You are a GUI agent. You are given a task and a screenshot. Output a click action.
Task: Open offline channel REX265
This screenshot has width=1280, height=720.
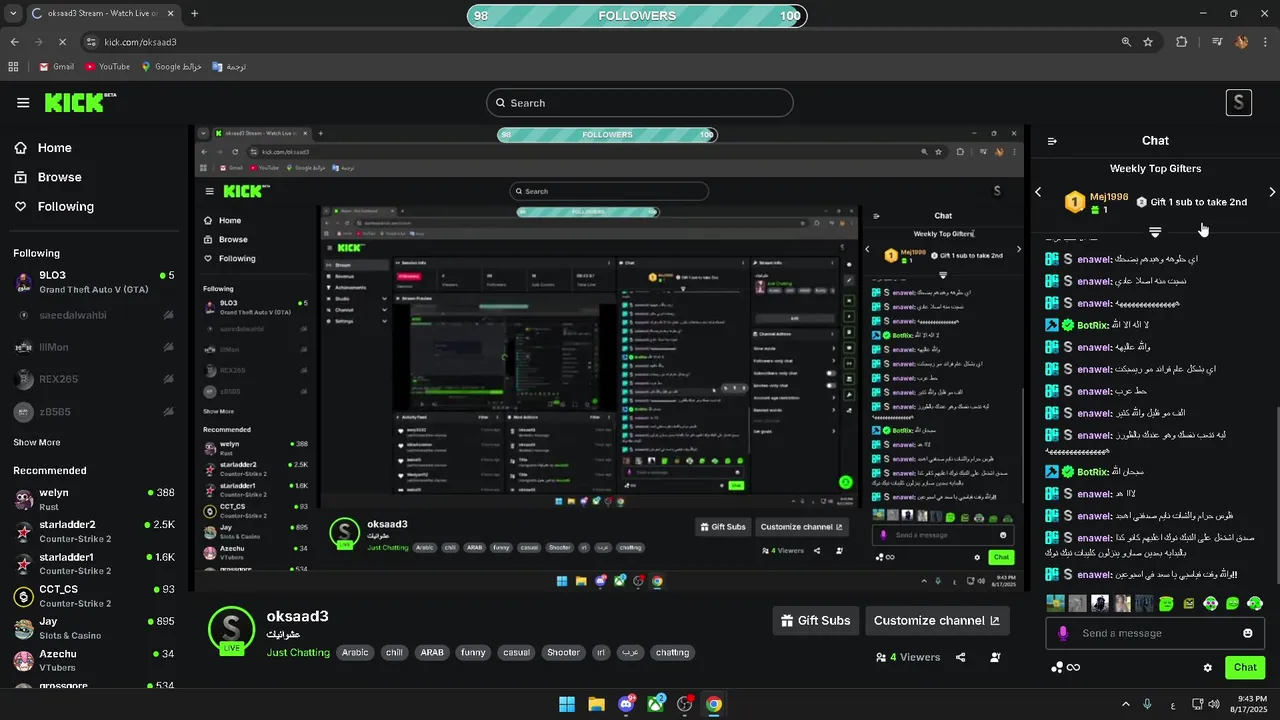coord(94,379)
